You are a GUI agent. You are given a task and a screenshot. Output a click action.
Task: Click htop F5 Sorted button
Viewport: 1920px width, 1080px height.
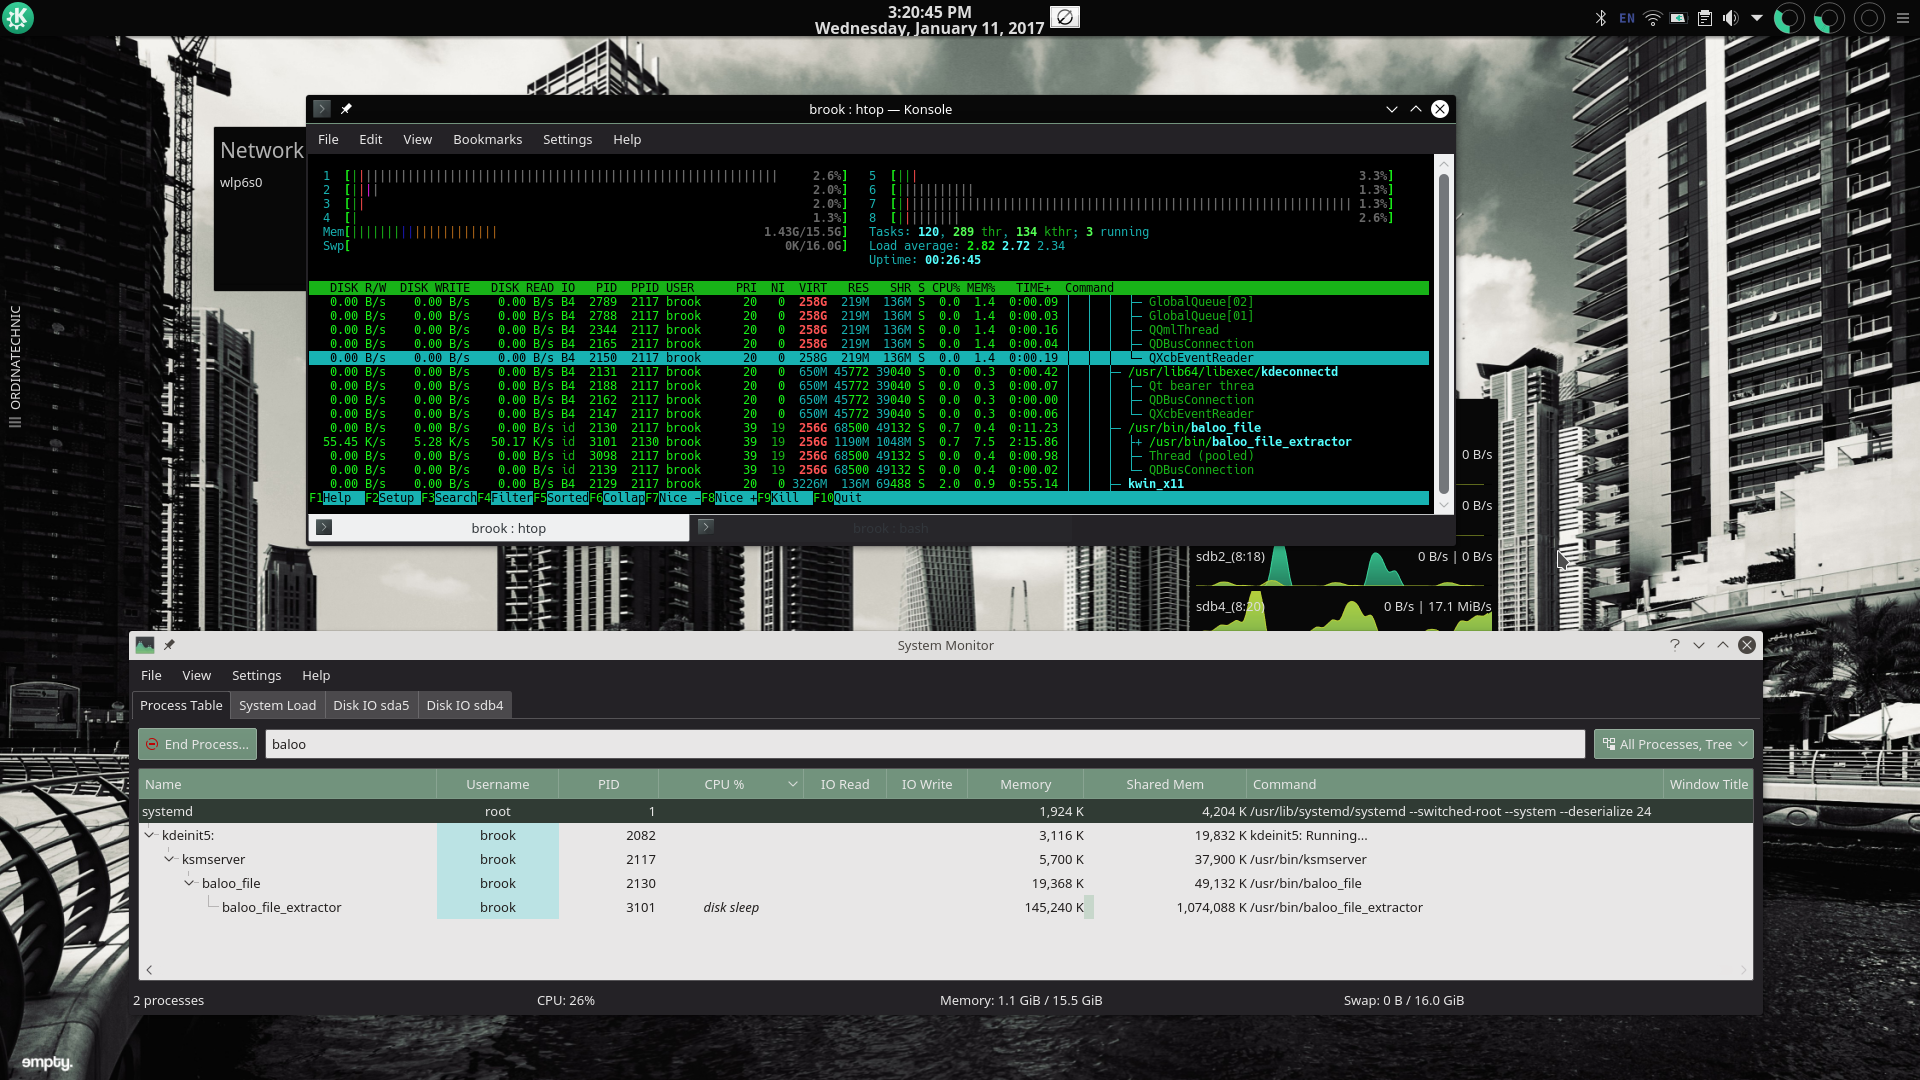click(561, 498)
